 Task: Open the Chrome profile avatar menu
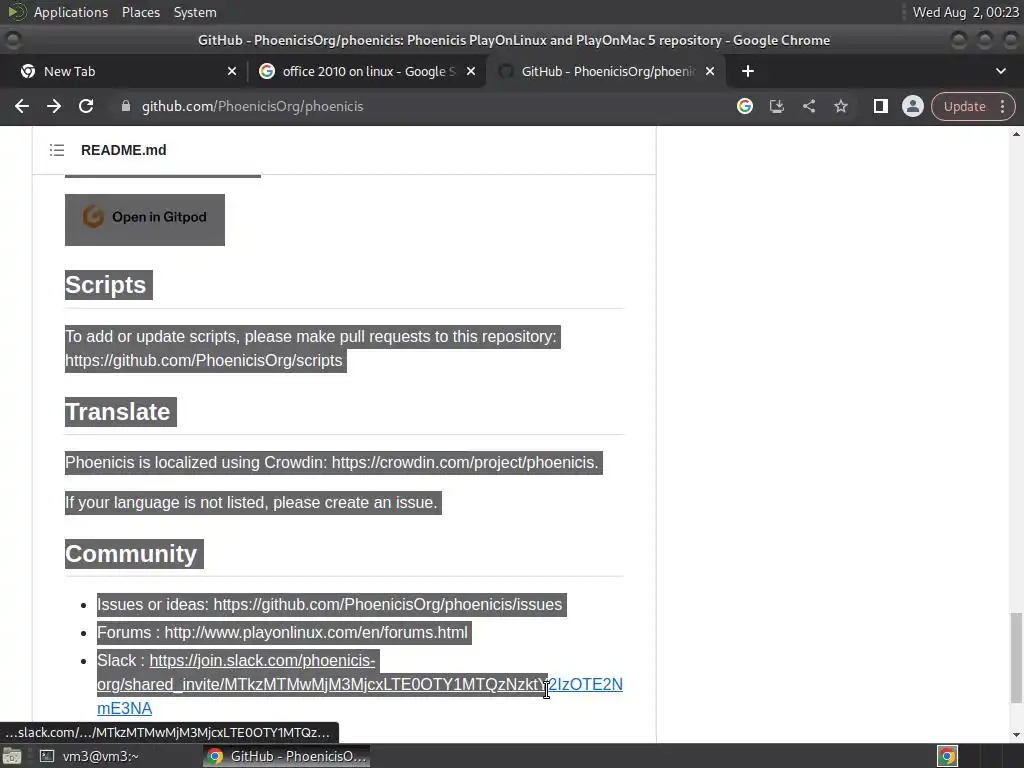click(x=912, y=106)
